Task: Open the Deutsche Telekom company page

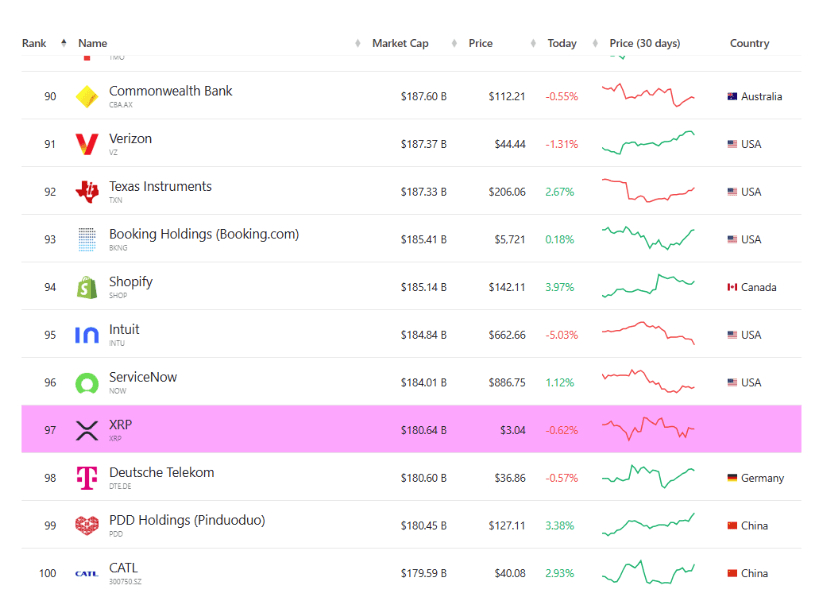Action: (161, 473)
